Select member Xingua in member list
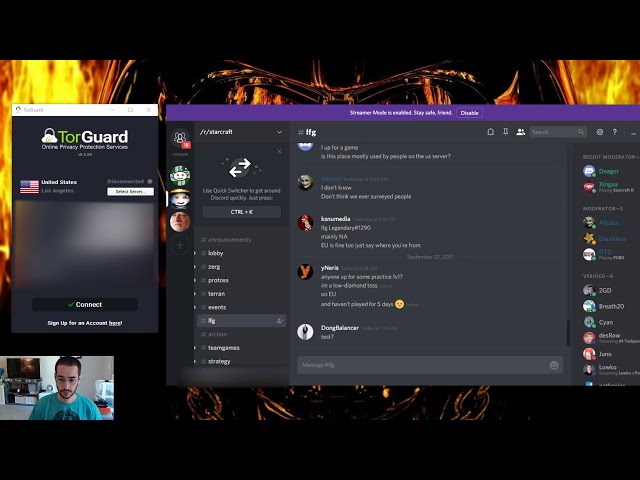The width and height of the screenshot is (640, 480). click(608, 187)
